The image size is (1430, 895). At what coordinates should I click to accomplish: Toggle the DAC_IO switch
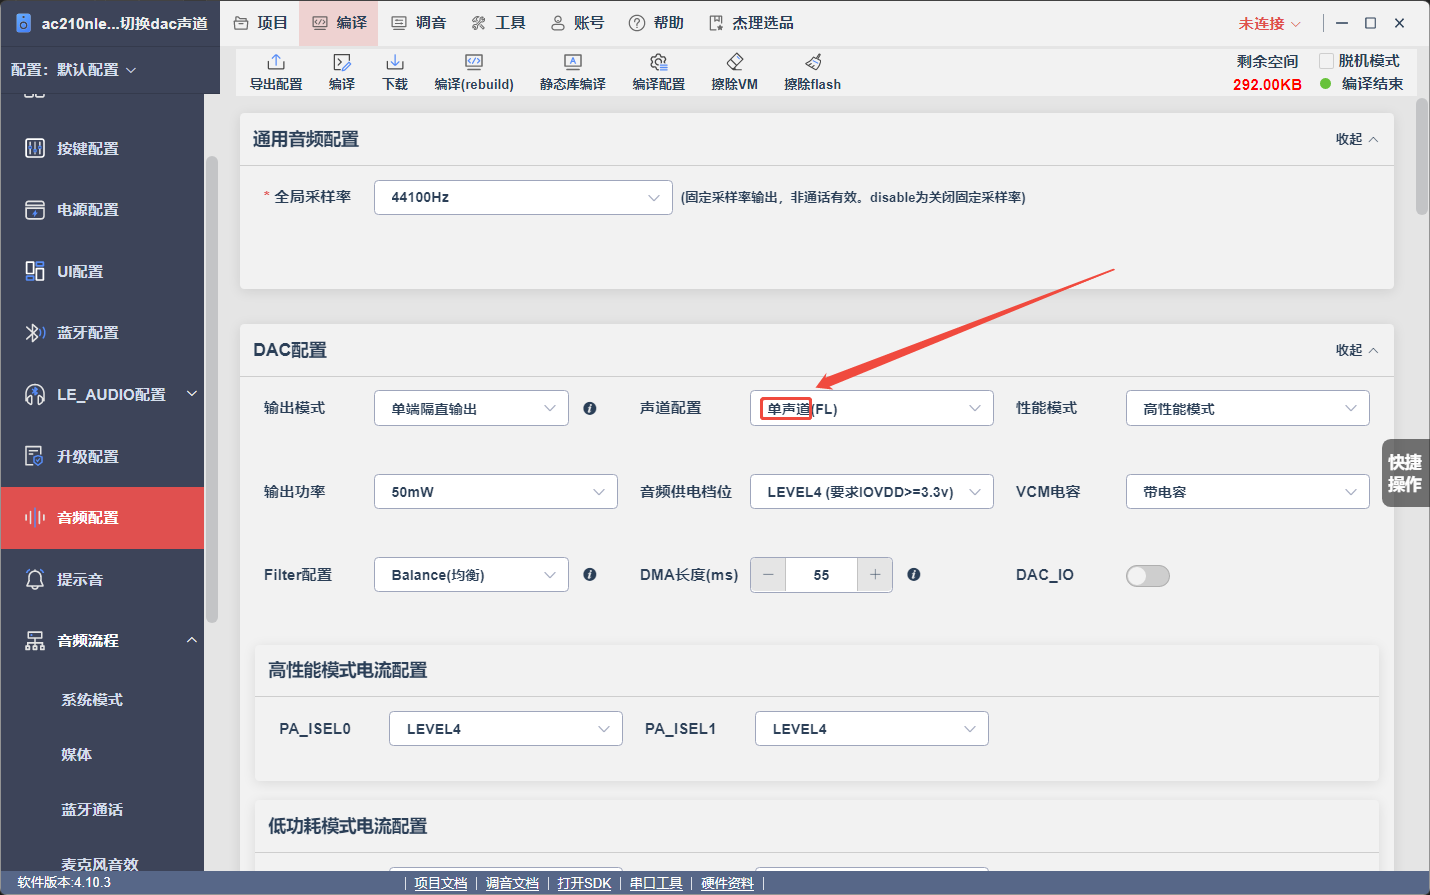point(1148,576)
